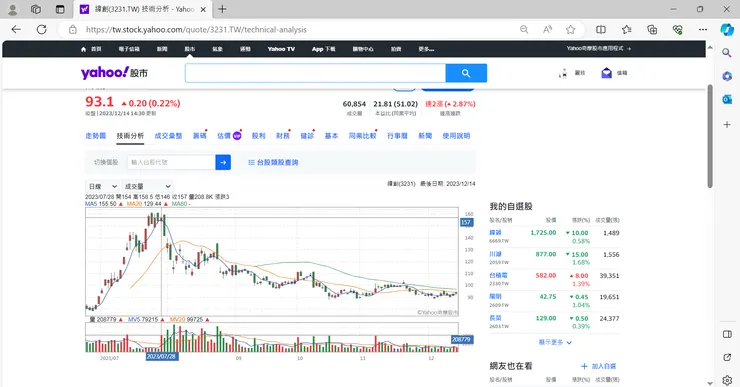Open 緯穎 stock link in watchlist
Viewport: 740px width, 387px height.
pyautogui.click(x=495, y=233)
